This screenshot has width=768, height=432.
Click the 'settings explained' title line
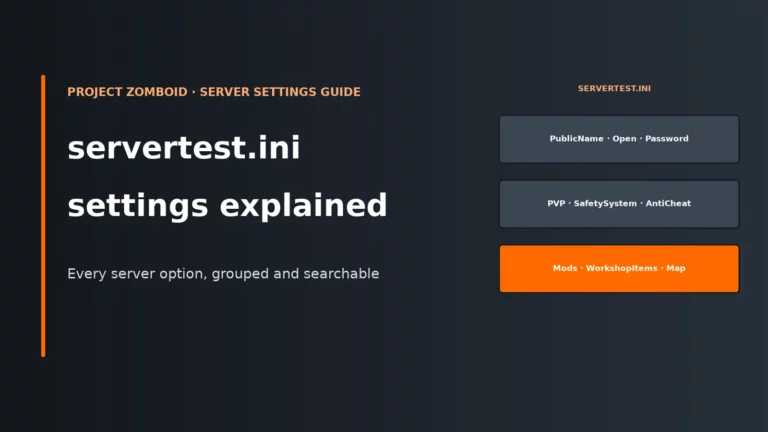click(x=227, y=206)
